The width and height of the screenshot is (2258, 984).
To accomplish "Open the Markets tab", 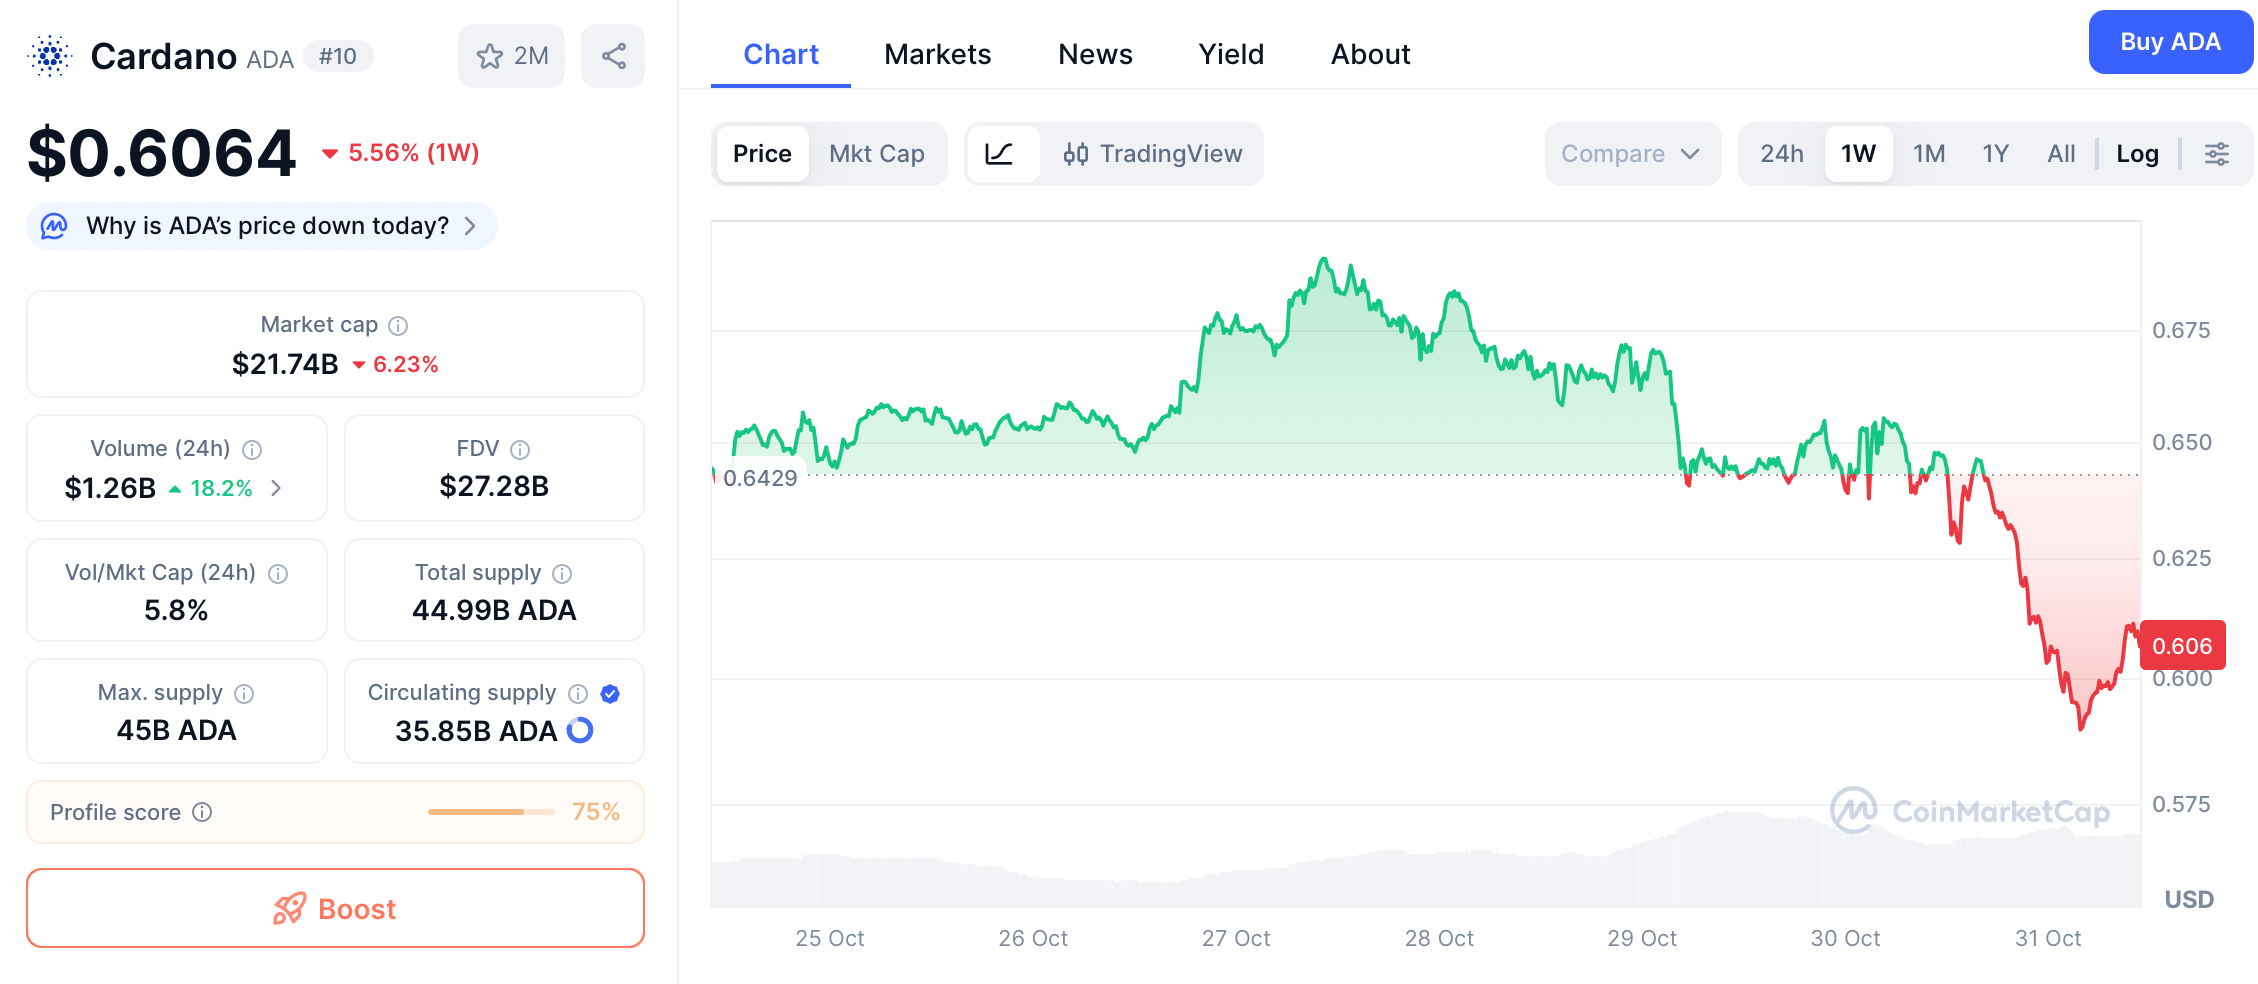I will pyautogui.click(x=937, y=54).
